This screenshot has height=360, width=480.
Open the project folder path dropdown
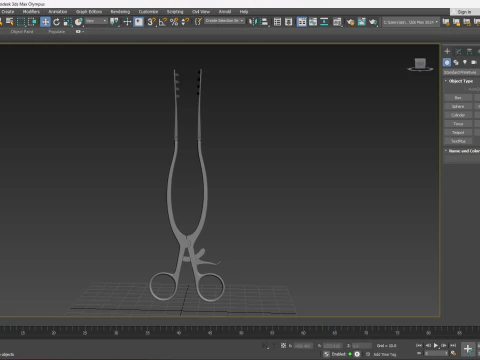click(410, 22)
